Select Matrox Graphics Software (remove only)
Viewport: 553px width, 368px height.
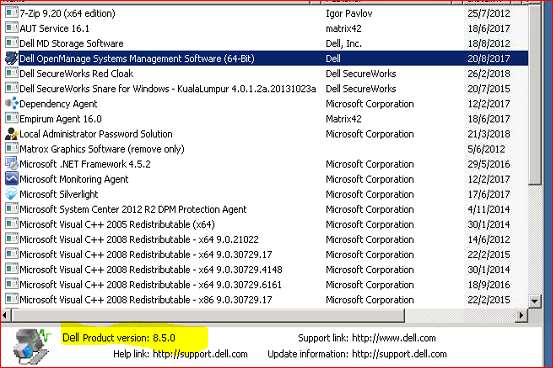pos(102,149)
